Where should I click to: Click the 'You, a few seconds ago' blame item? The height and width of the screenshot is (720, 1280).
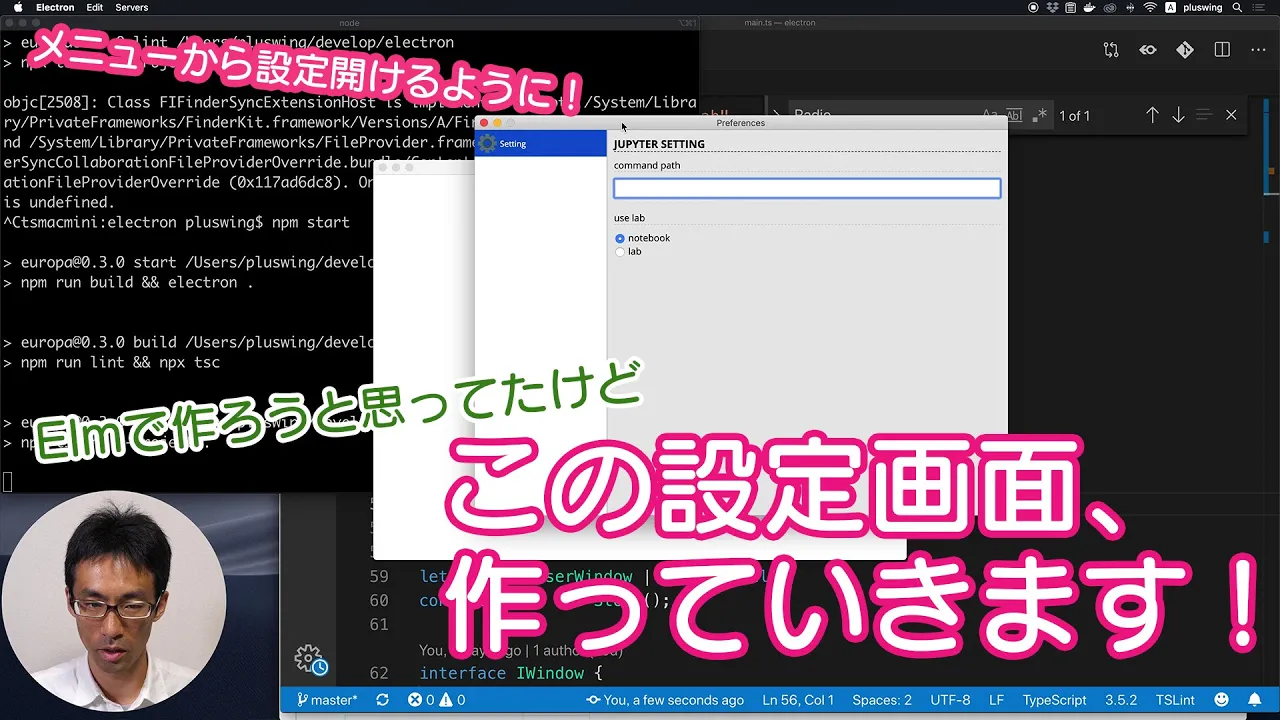pyautogui.click(x=665, y=700)
